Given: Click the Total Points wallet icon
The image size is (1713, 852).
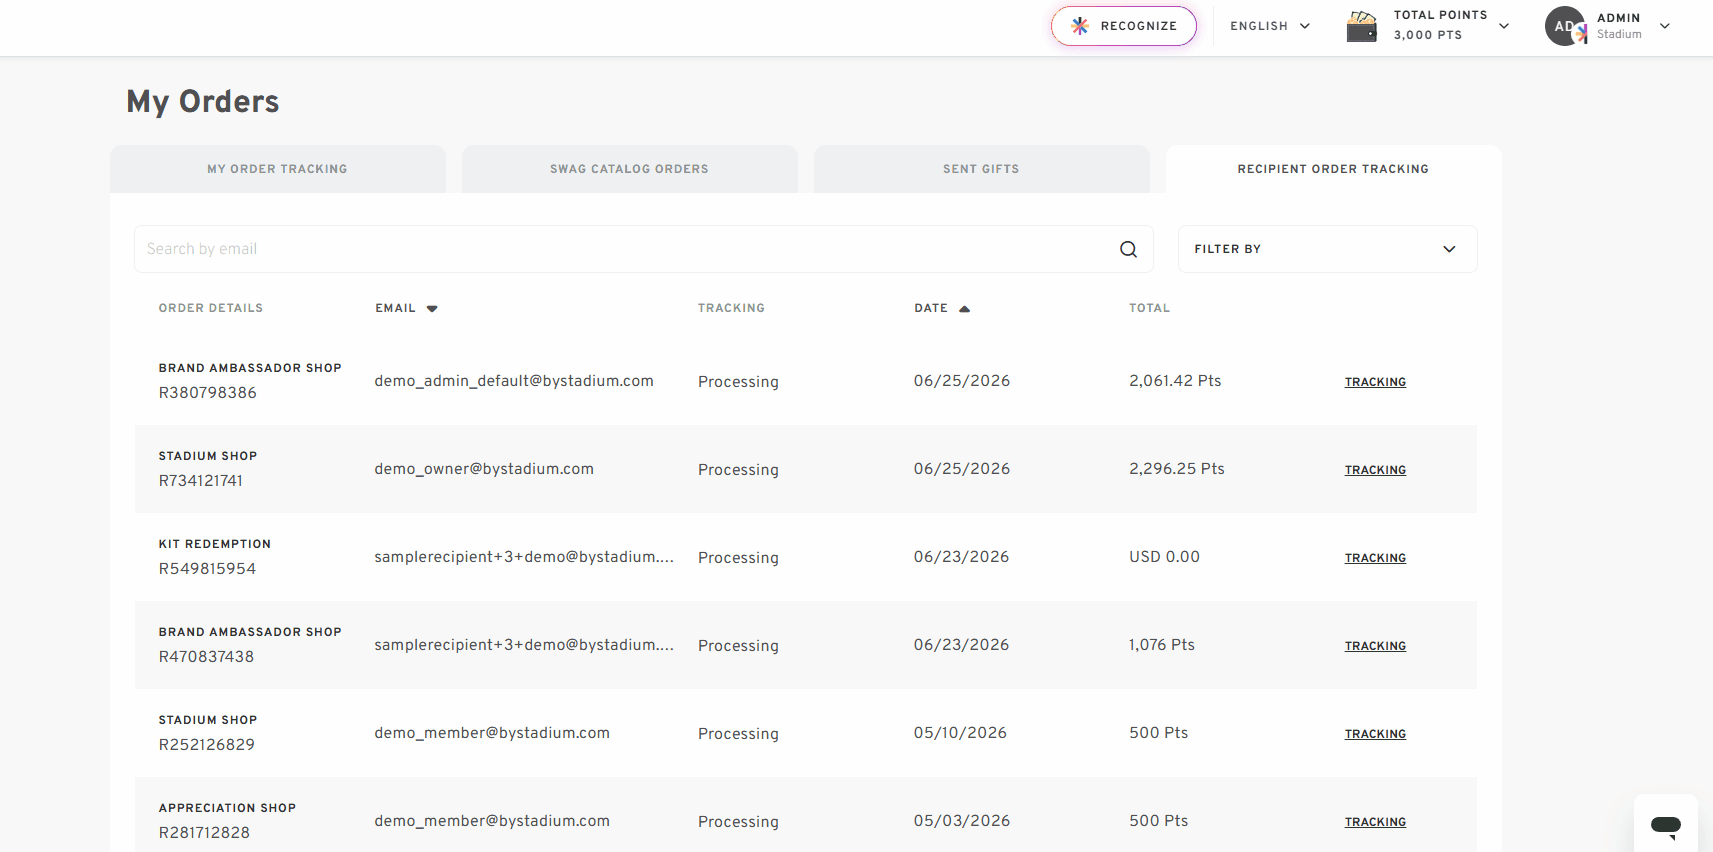Looking at the screenshot, I should click(x=1362, y=26).
